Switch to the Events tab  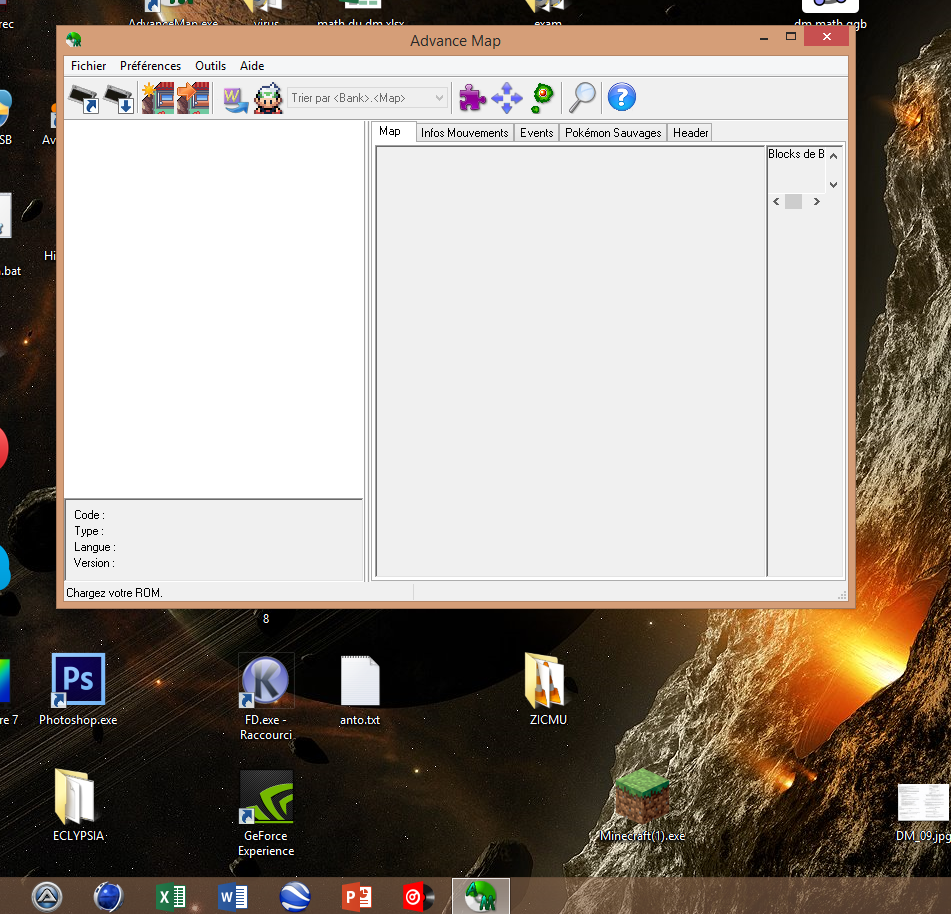pos(536,133)
